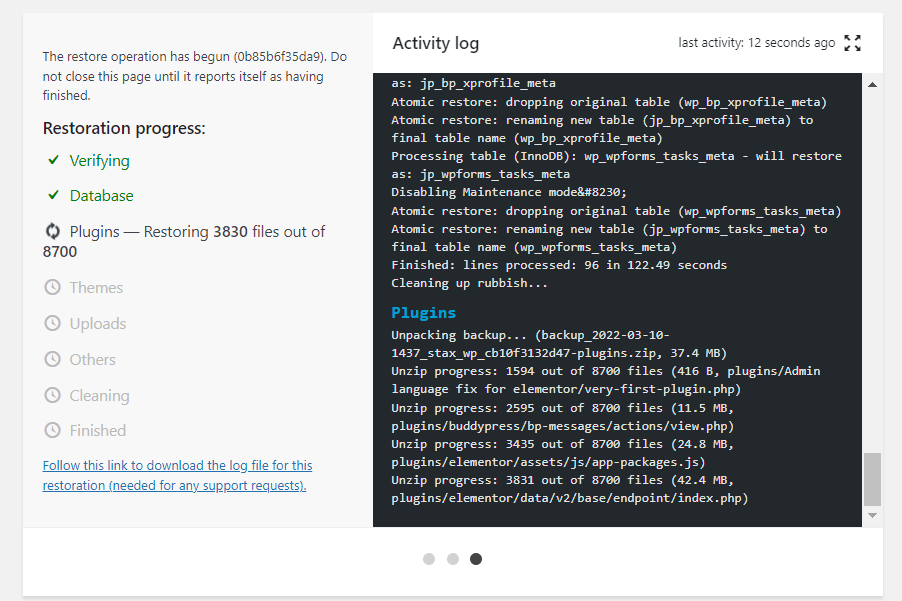Click the Finished step label
The image size is (902, 601).
tap(98, 430)
